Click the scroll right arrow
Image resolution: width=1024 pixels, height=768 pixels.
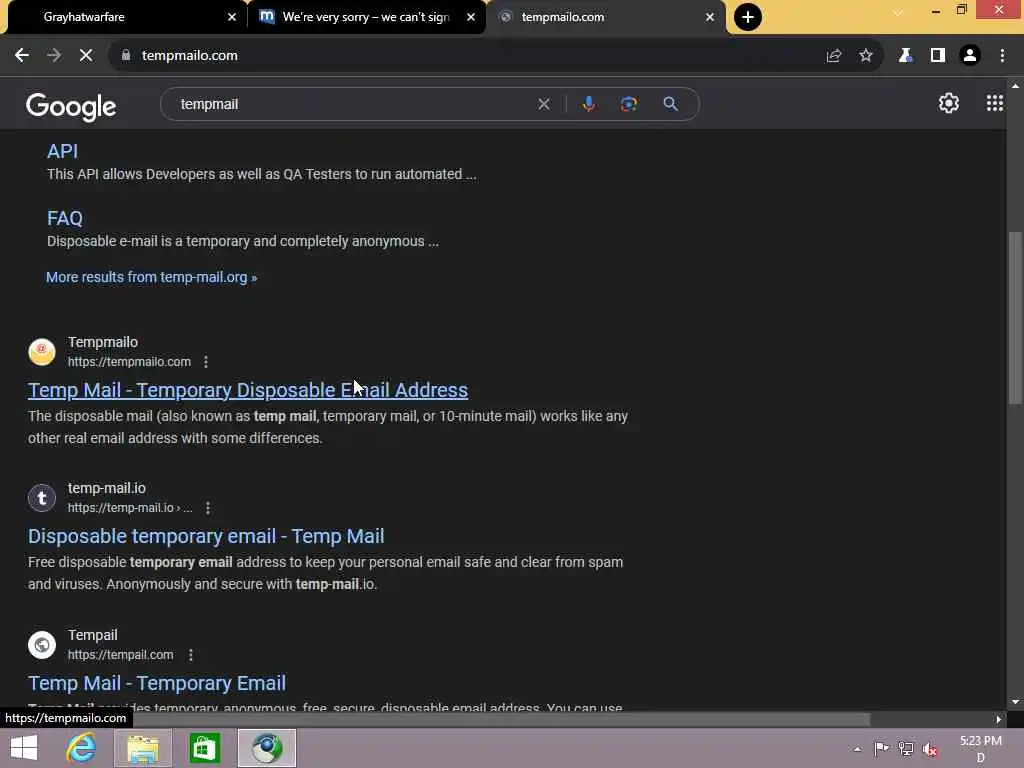click(998, 719)
